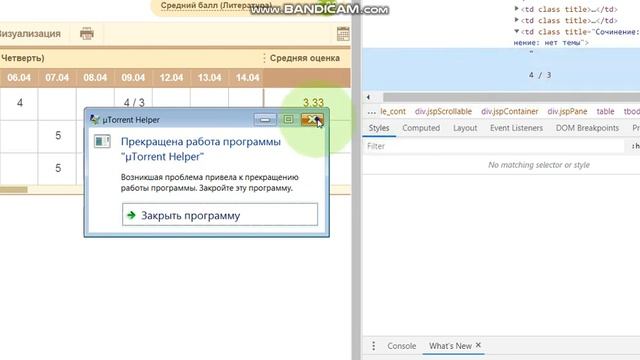Click the le_cont breadcrumb item
This screenshot has width=640, height=360.
point(393,111)
